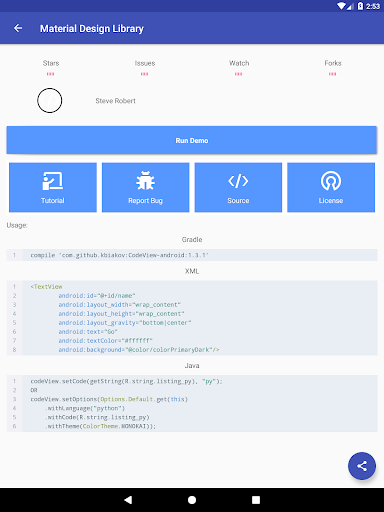Viewport: 384px width, 512px height.
Task: Select the android:id="@+id/name" line
Action: coord(97,296)
